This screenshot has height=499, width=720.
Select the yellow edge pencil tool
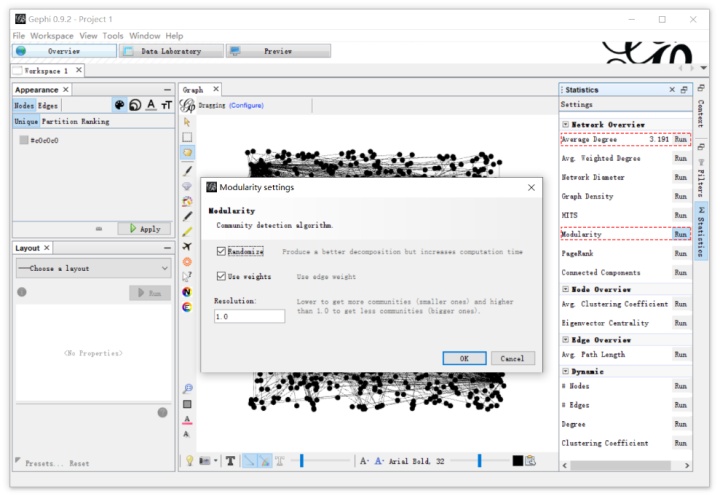[187, 231]
